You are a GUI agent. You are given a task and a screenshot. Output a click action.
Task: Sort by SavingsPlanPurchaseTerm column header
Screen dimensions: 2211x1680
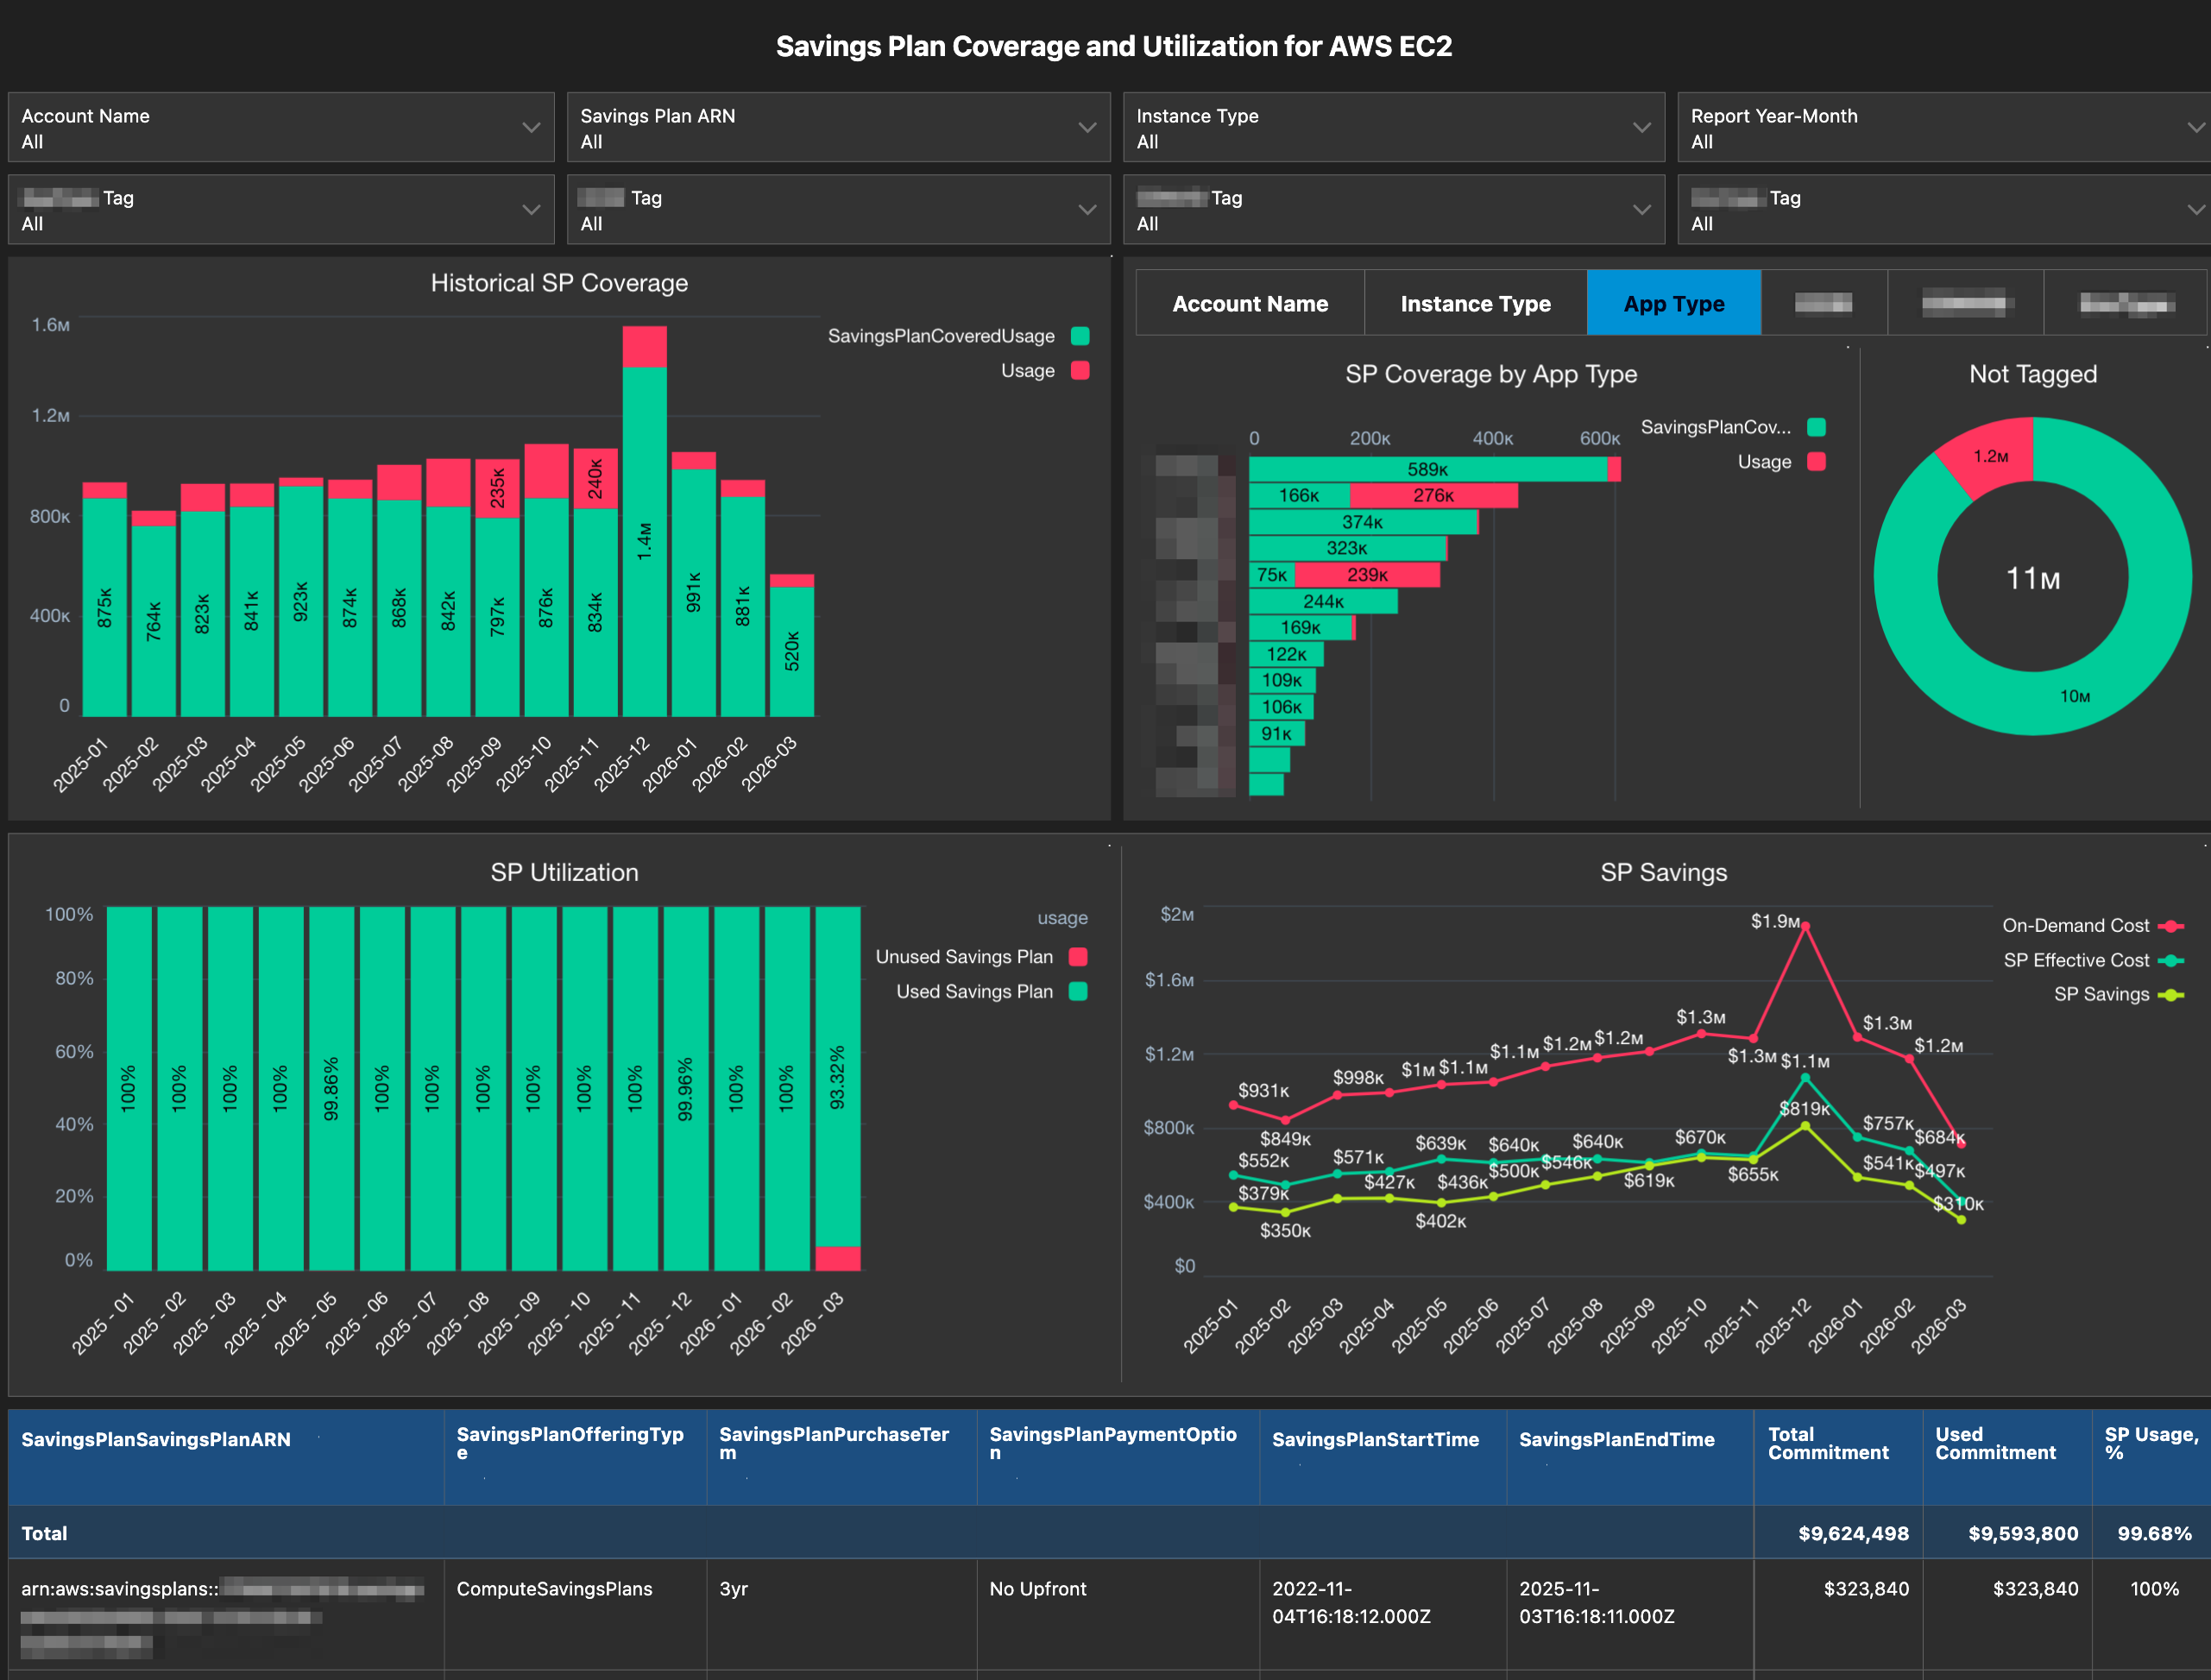click(841, 1457)
